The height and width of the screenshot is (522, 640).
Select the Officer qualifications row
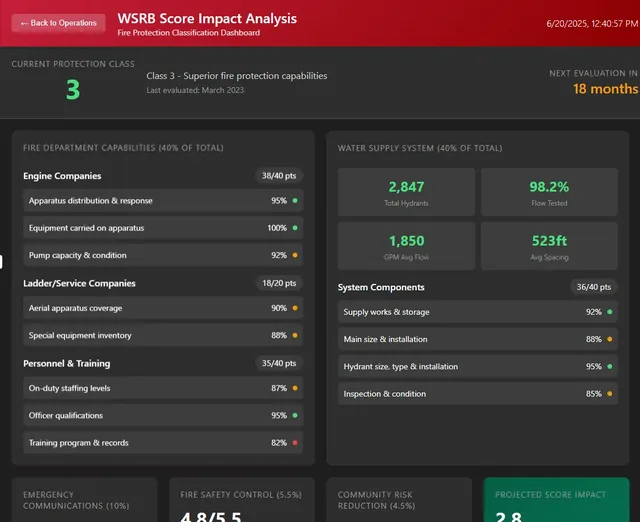pyautogui.click(x=163, y=415)
